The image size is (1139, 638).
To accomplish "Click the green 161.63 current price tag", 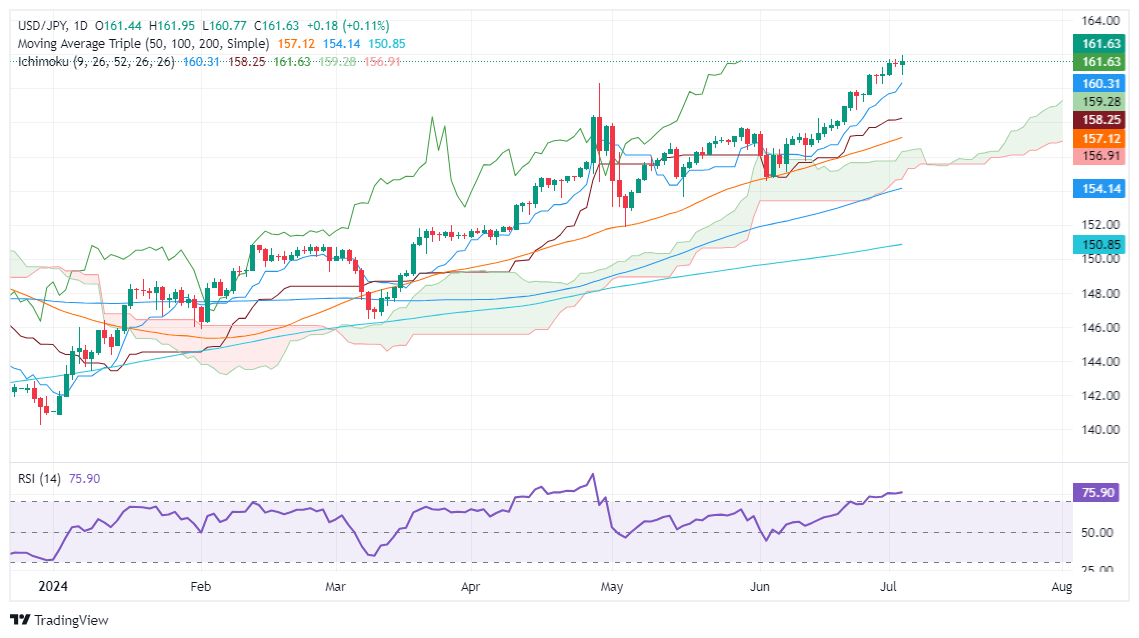I will click(1099, 44).
